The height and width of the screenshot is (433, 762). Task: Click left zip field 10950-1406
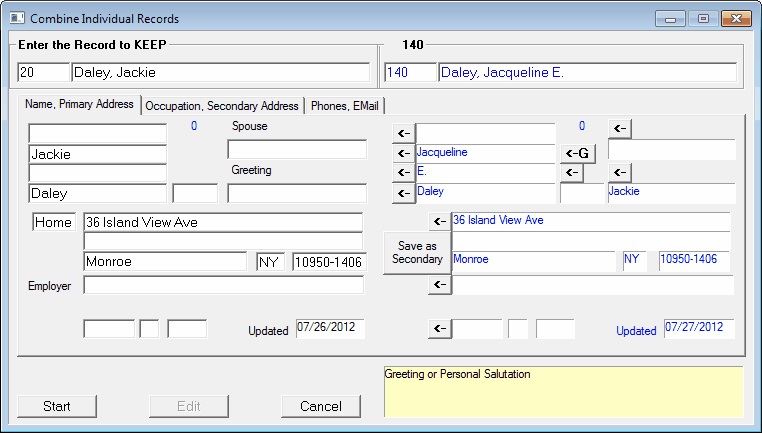click(x=329, y=262)
